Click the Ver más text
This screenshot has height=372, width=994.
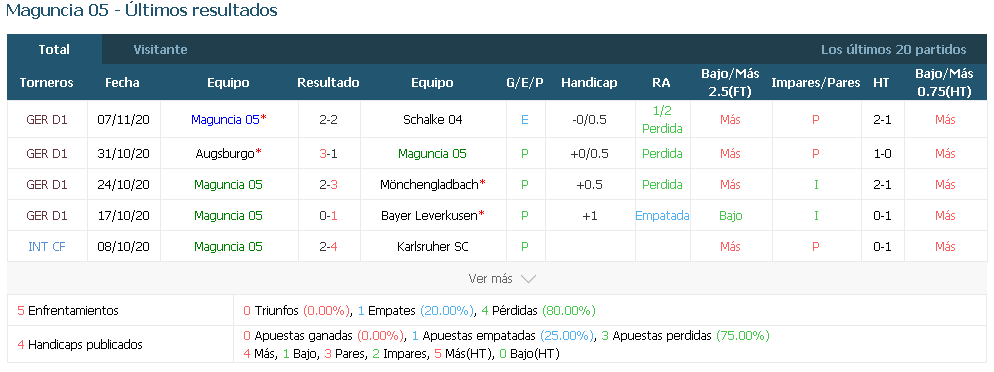[491, 279]
